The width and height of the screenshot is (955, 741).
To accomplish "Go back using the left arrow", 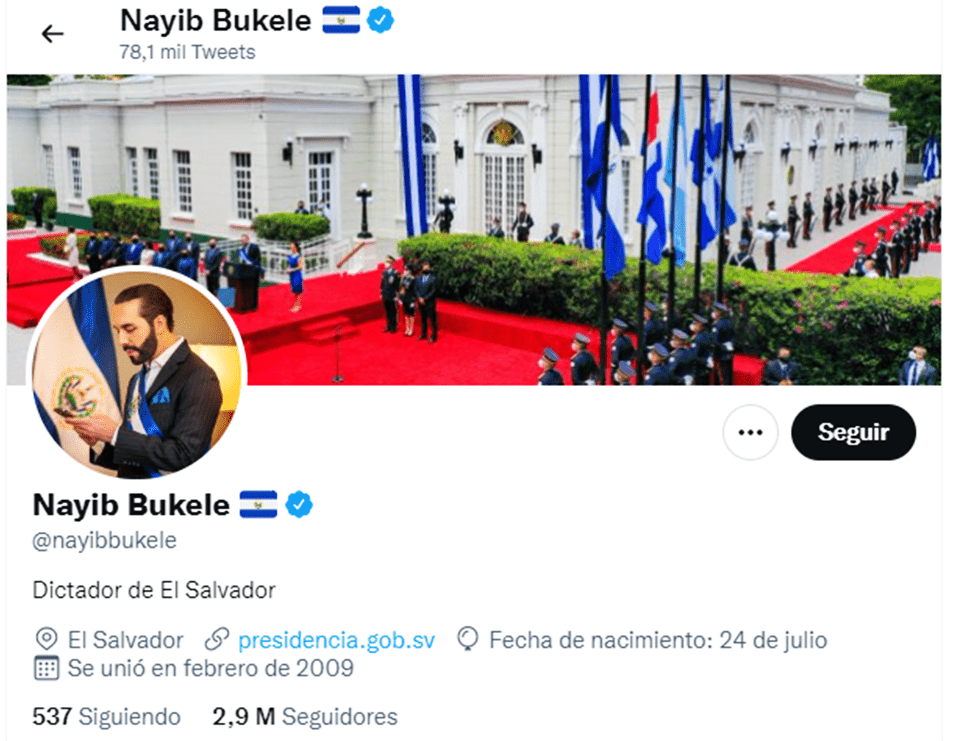I will tap(52, 33).
